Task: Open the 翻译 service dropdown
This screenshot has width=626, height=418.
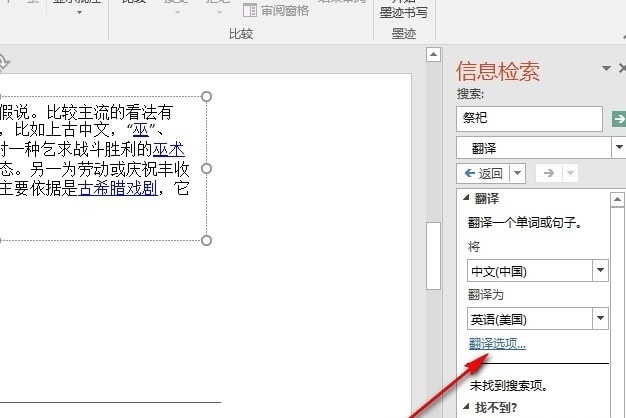Action: [619, 147]
